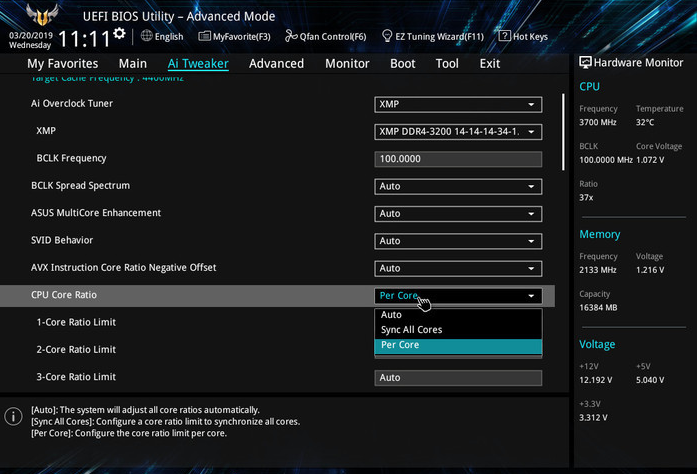Click the BCLK Frequency input field
This screenshot has height=474, width=698.
tap(458, 159)
